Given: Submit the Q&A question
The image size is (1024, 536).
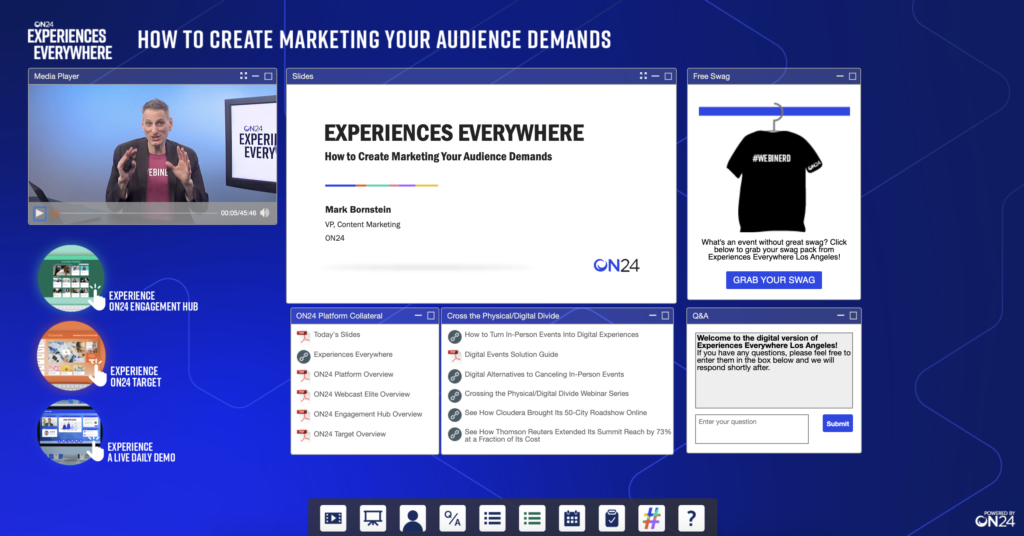Looking at the screenshot, I should [x=837, y=423].
